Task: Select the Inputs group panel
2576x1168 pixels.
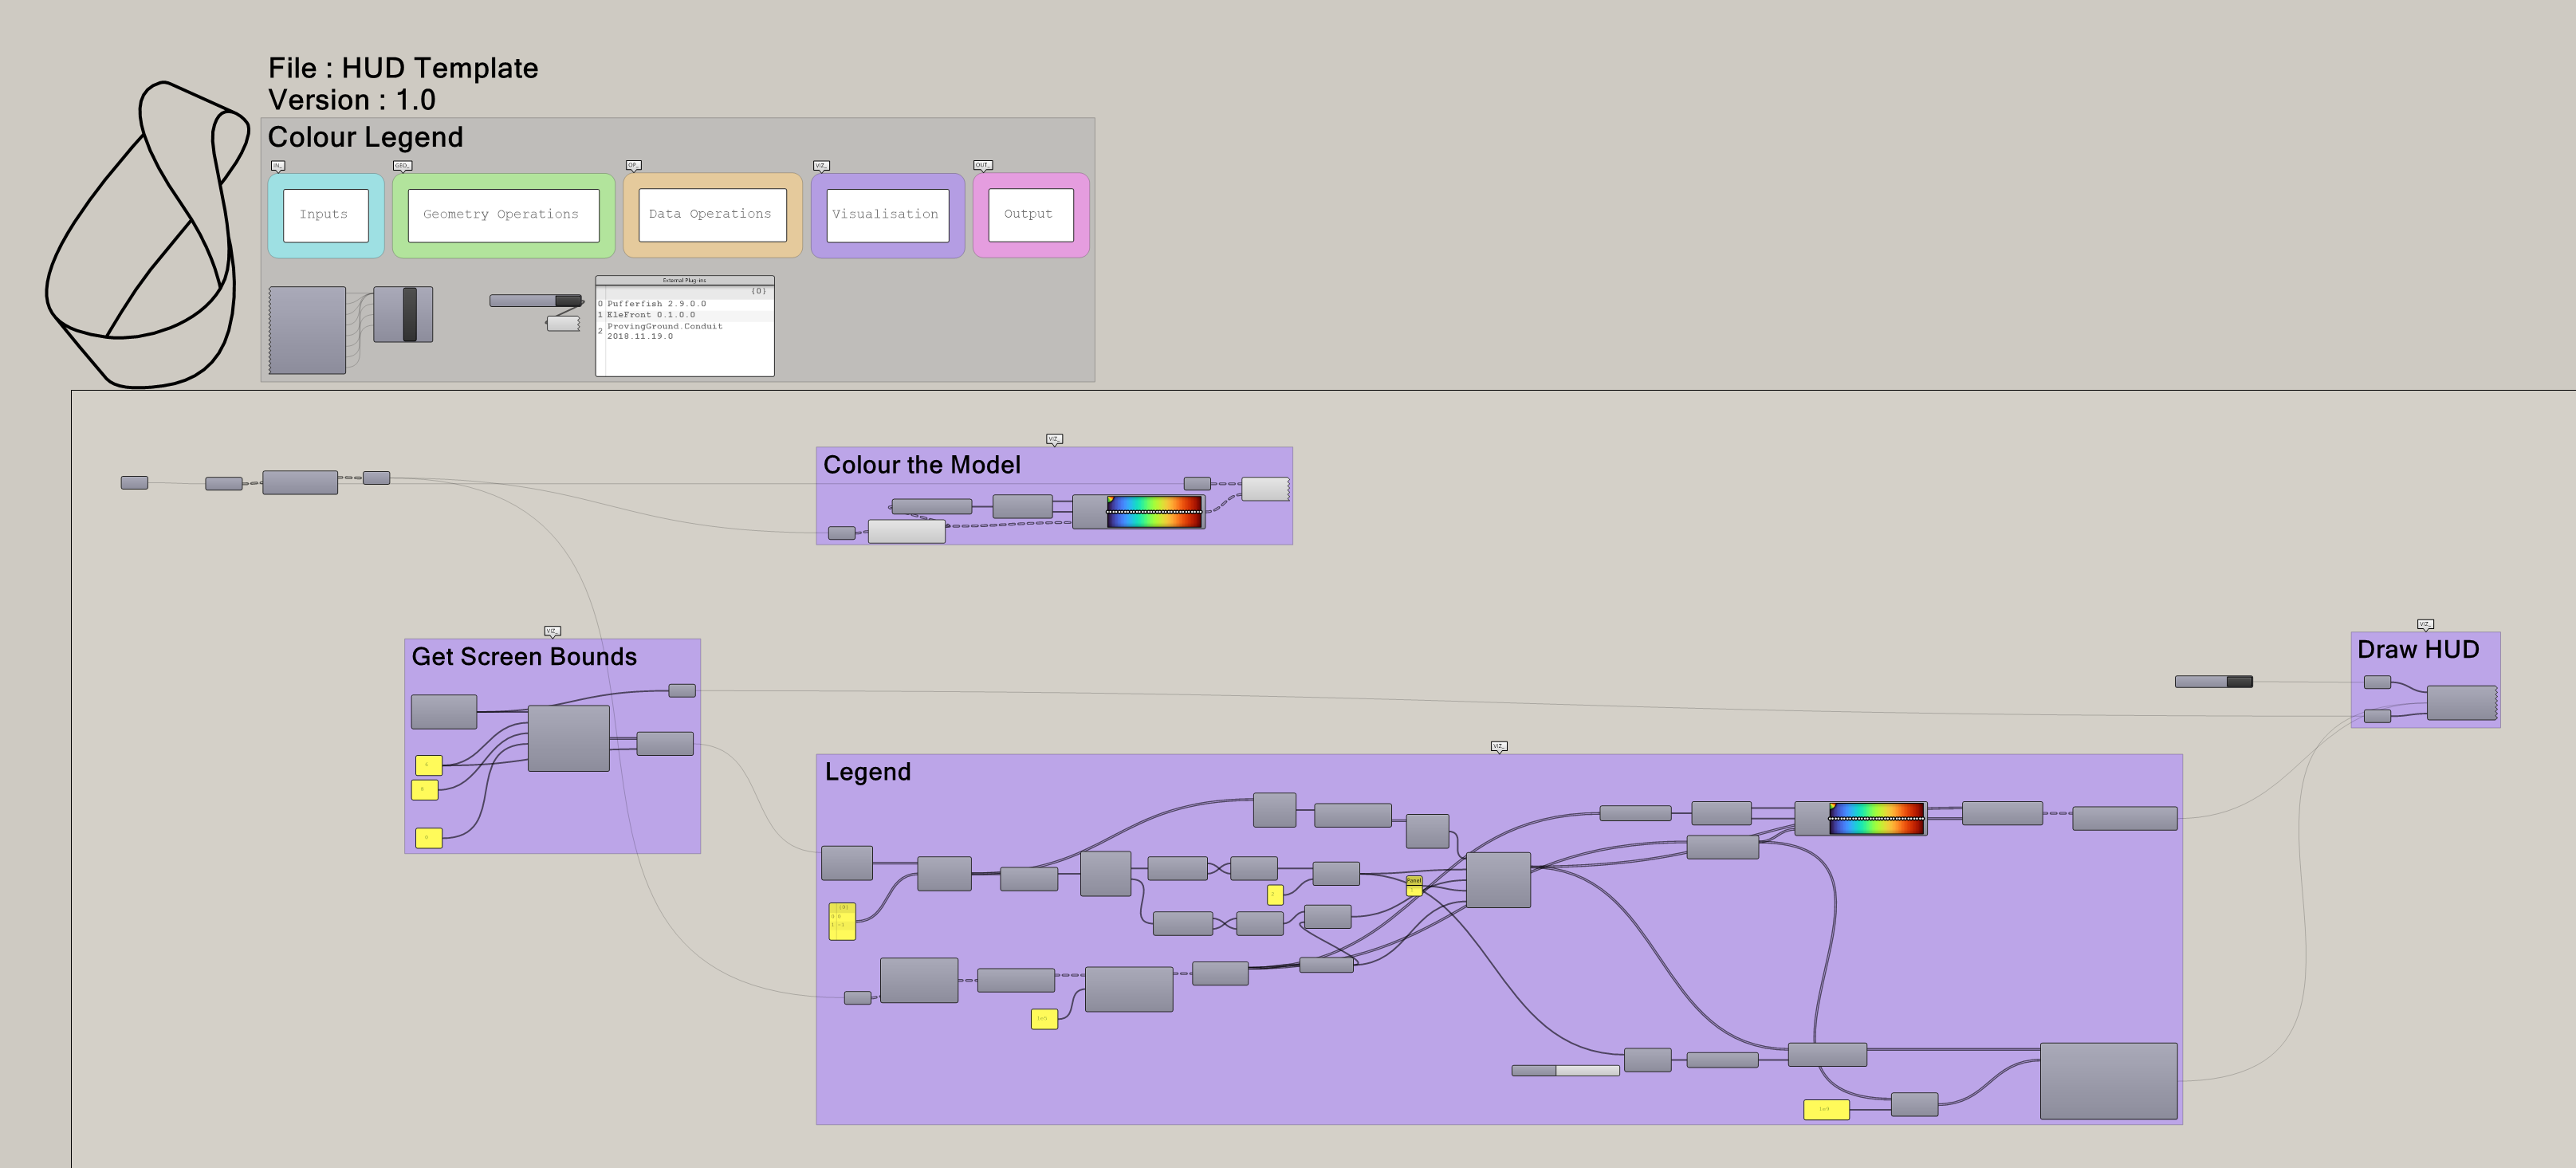Action: click(x=325, y=215)
